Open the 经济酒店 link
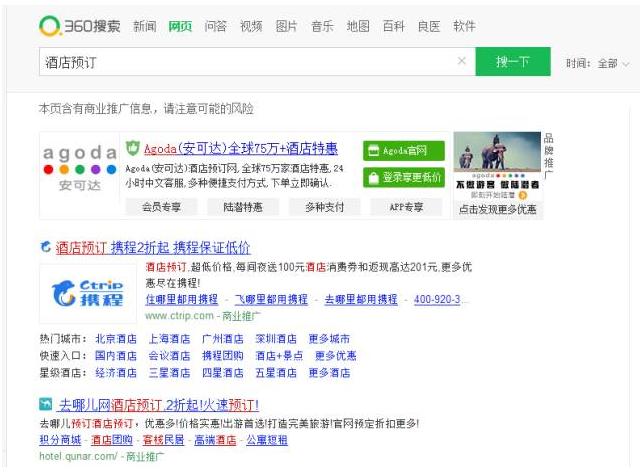 pos(116,373)
